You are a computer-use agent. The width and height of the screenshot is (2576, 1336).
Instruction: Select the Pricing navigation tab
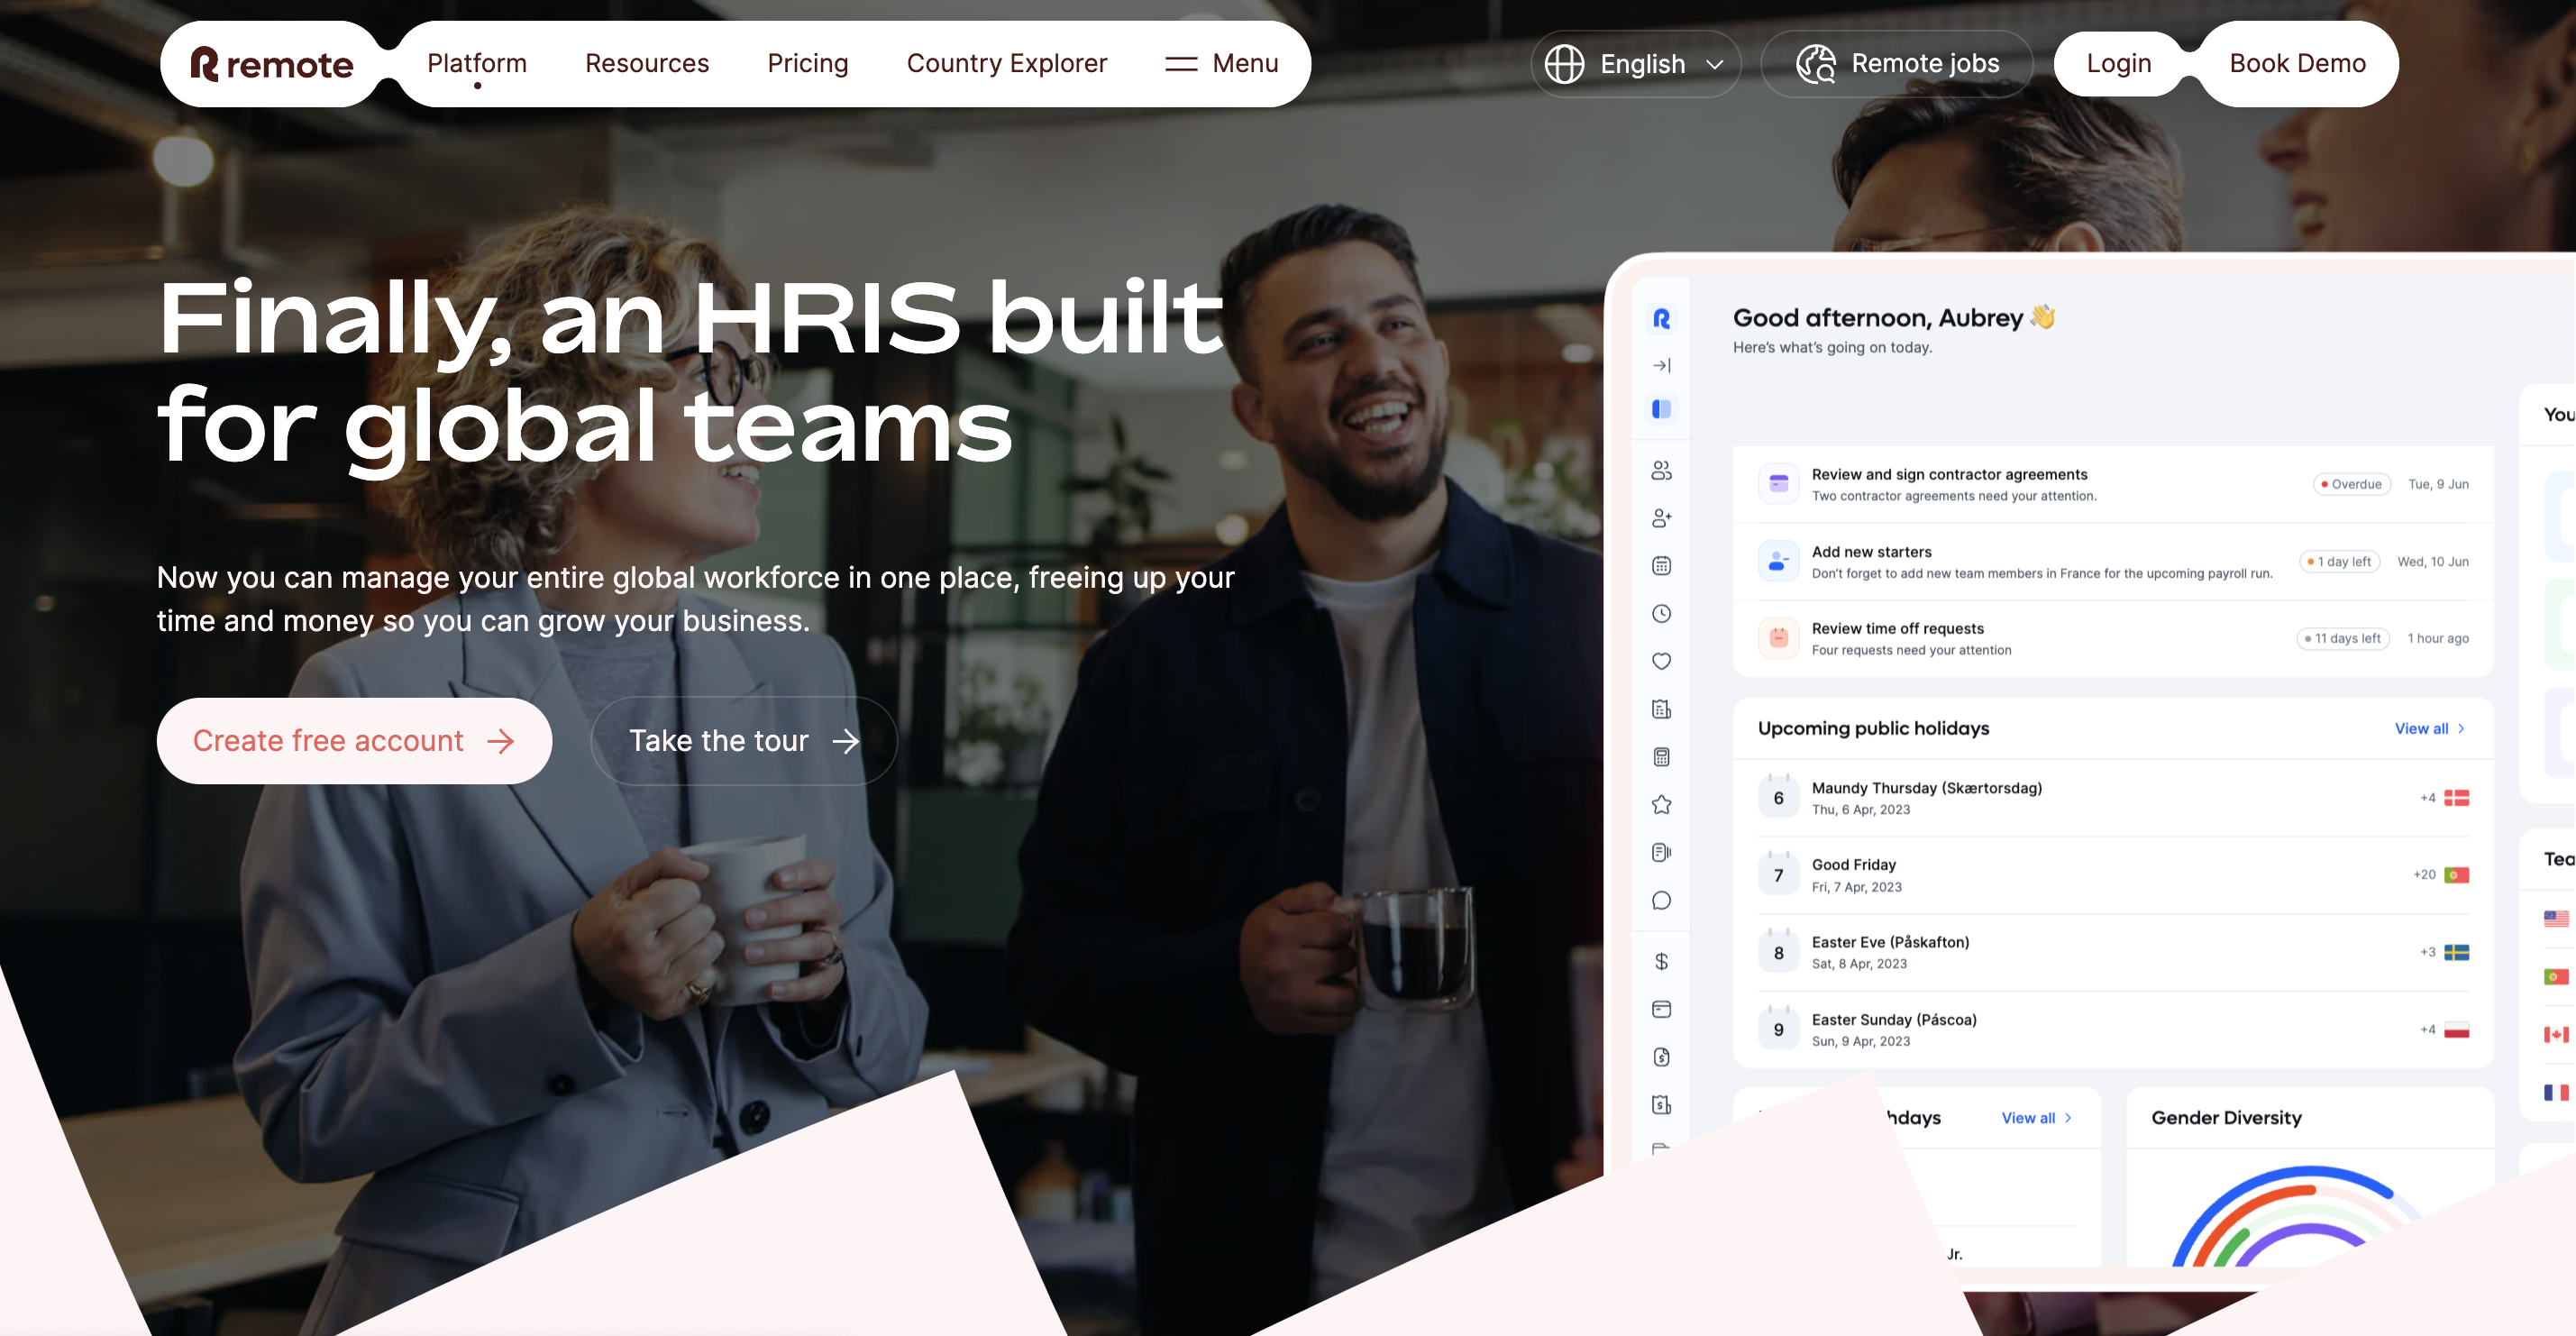(808, 61)
